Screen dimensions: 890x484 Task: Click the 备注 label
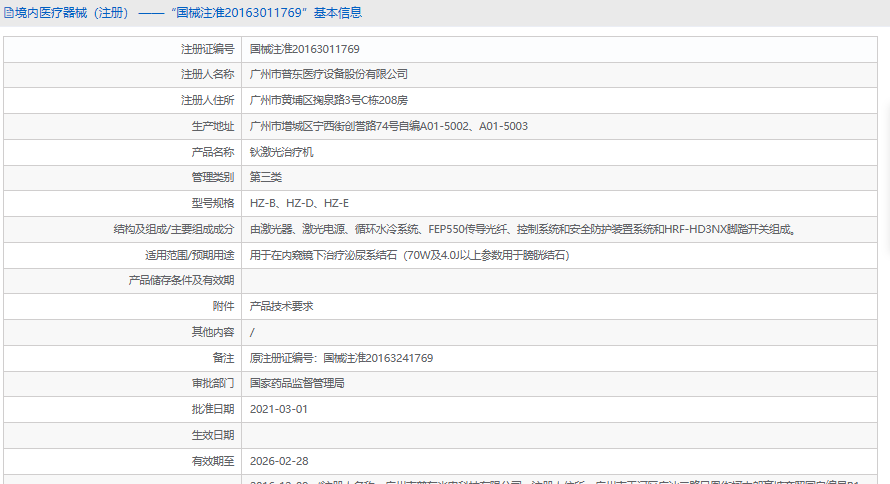223,358
